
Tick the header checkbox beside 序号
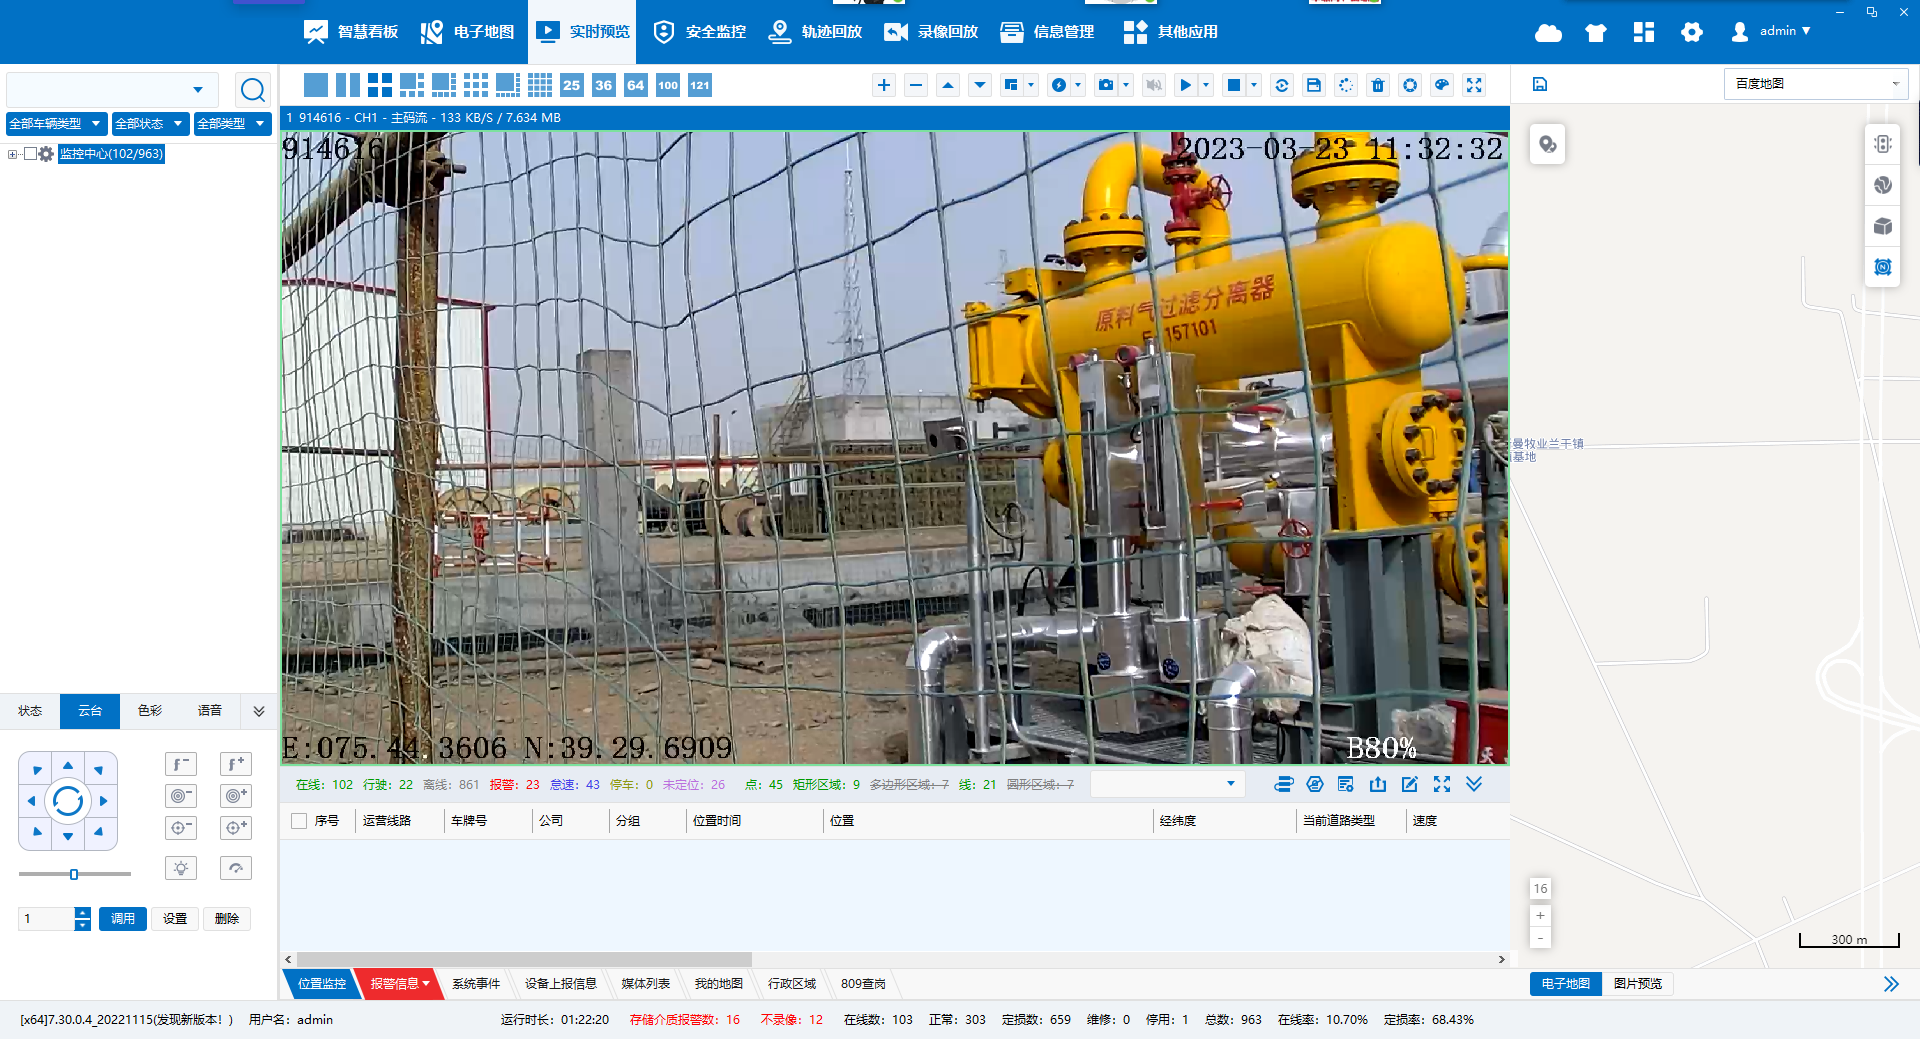click(298, 821)
